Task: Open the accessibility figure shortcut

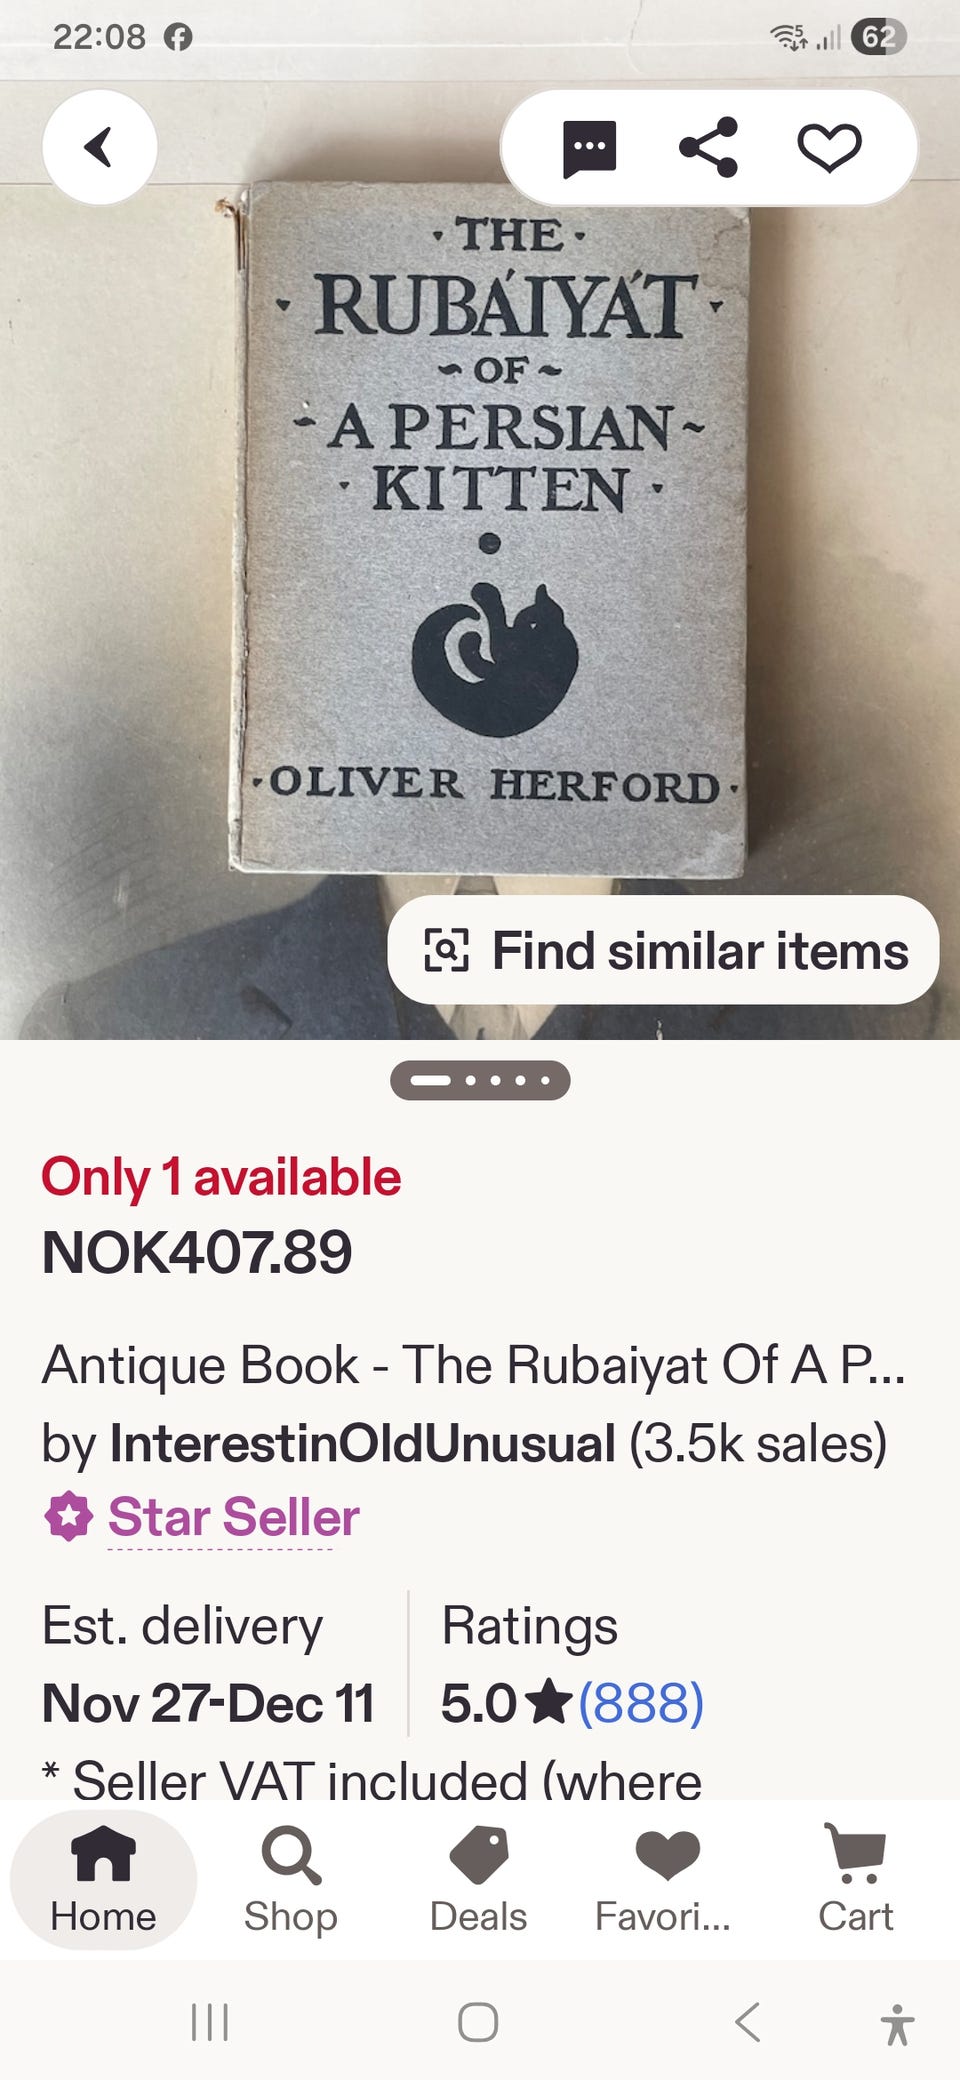Action: (897, 2024)
